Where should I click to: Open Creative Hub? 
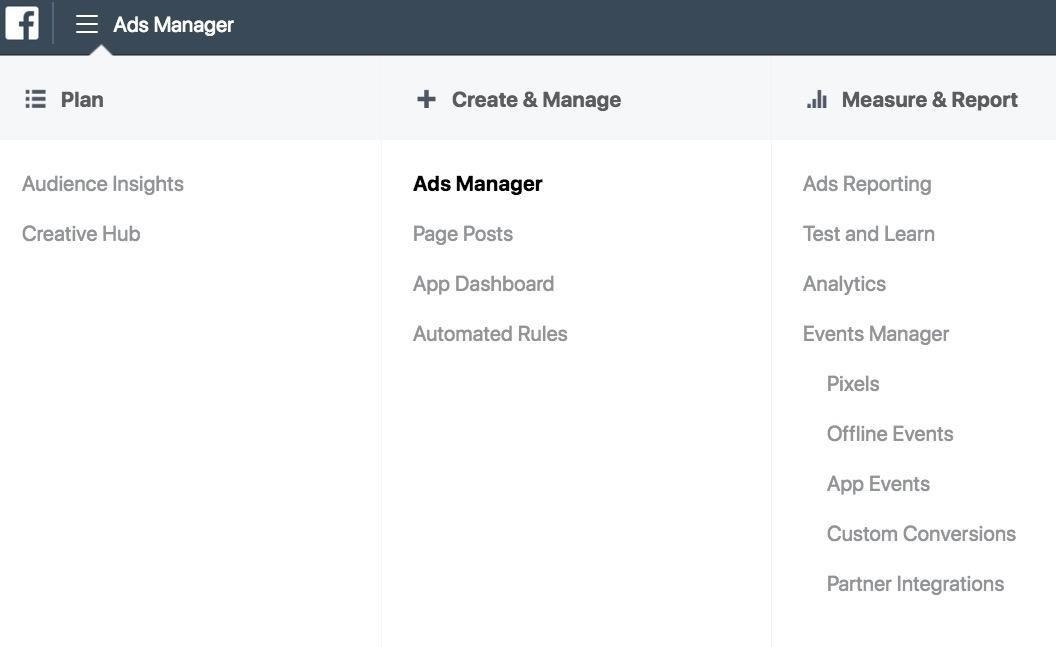tap(80, 234)
